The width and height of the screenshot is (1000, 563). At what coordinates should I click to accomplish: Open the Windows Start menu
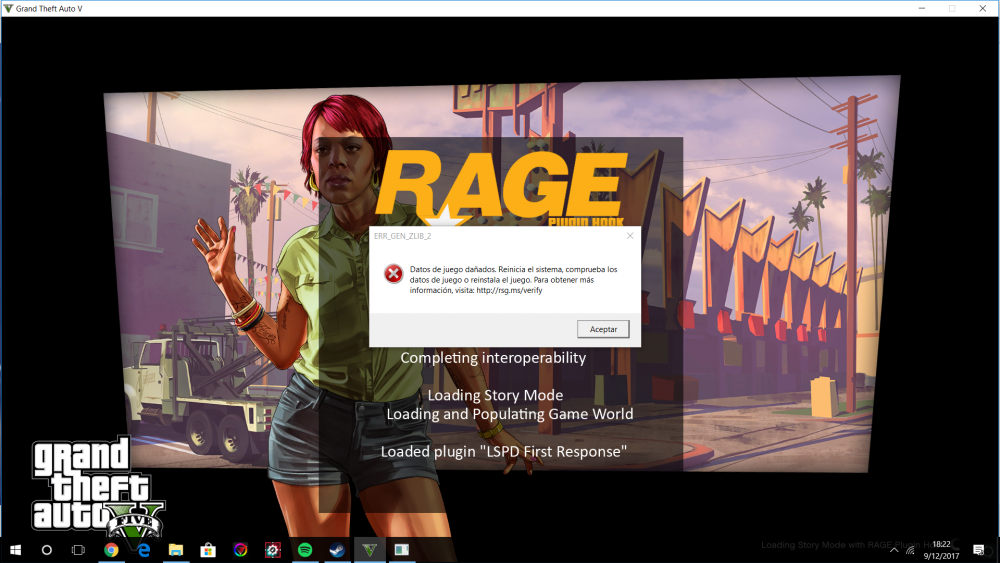15,550
